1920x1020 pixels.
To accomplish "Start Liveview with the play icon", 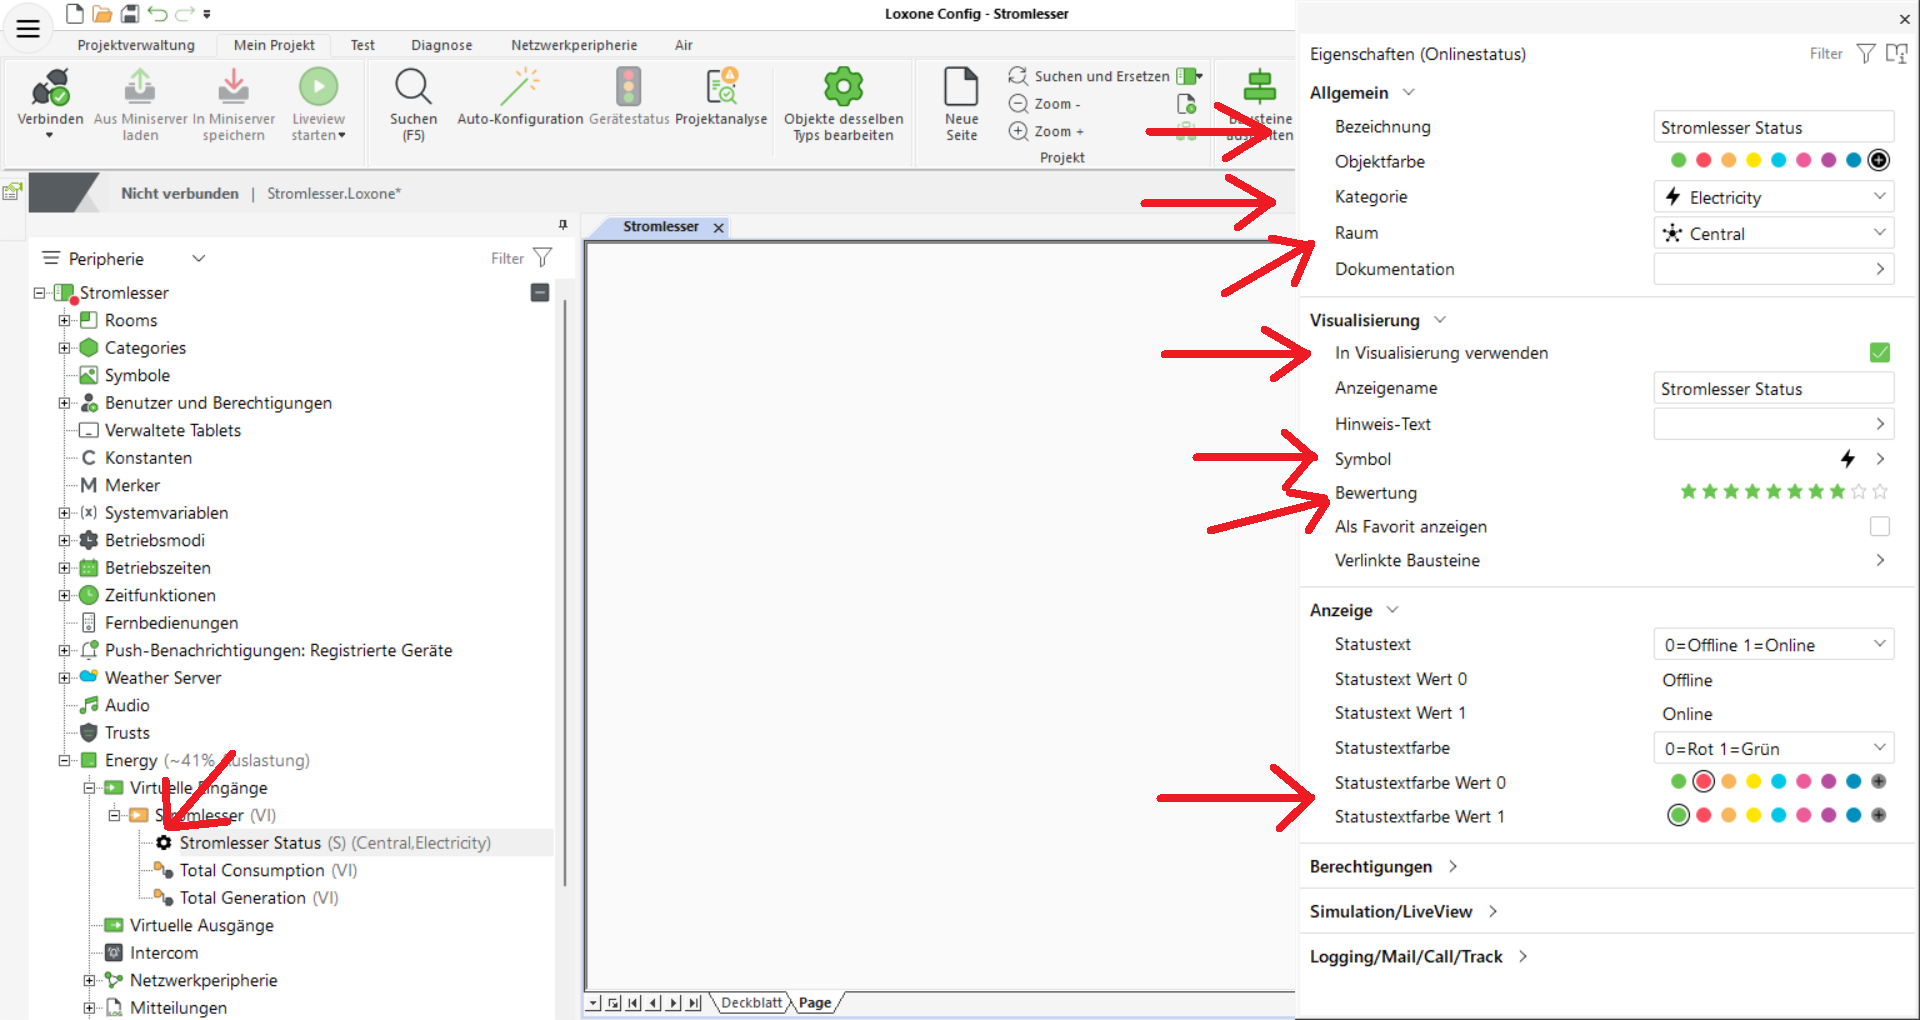I will pyautogui.click(x=318, y=89).
